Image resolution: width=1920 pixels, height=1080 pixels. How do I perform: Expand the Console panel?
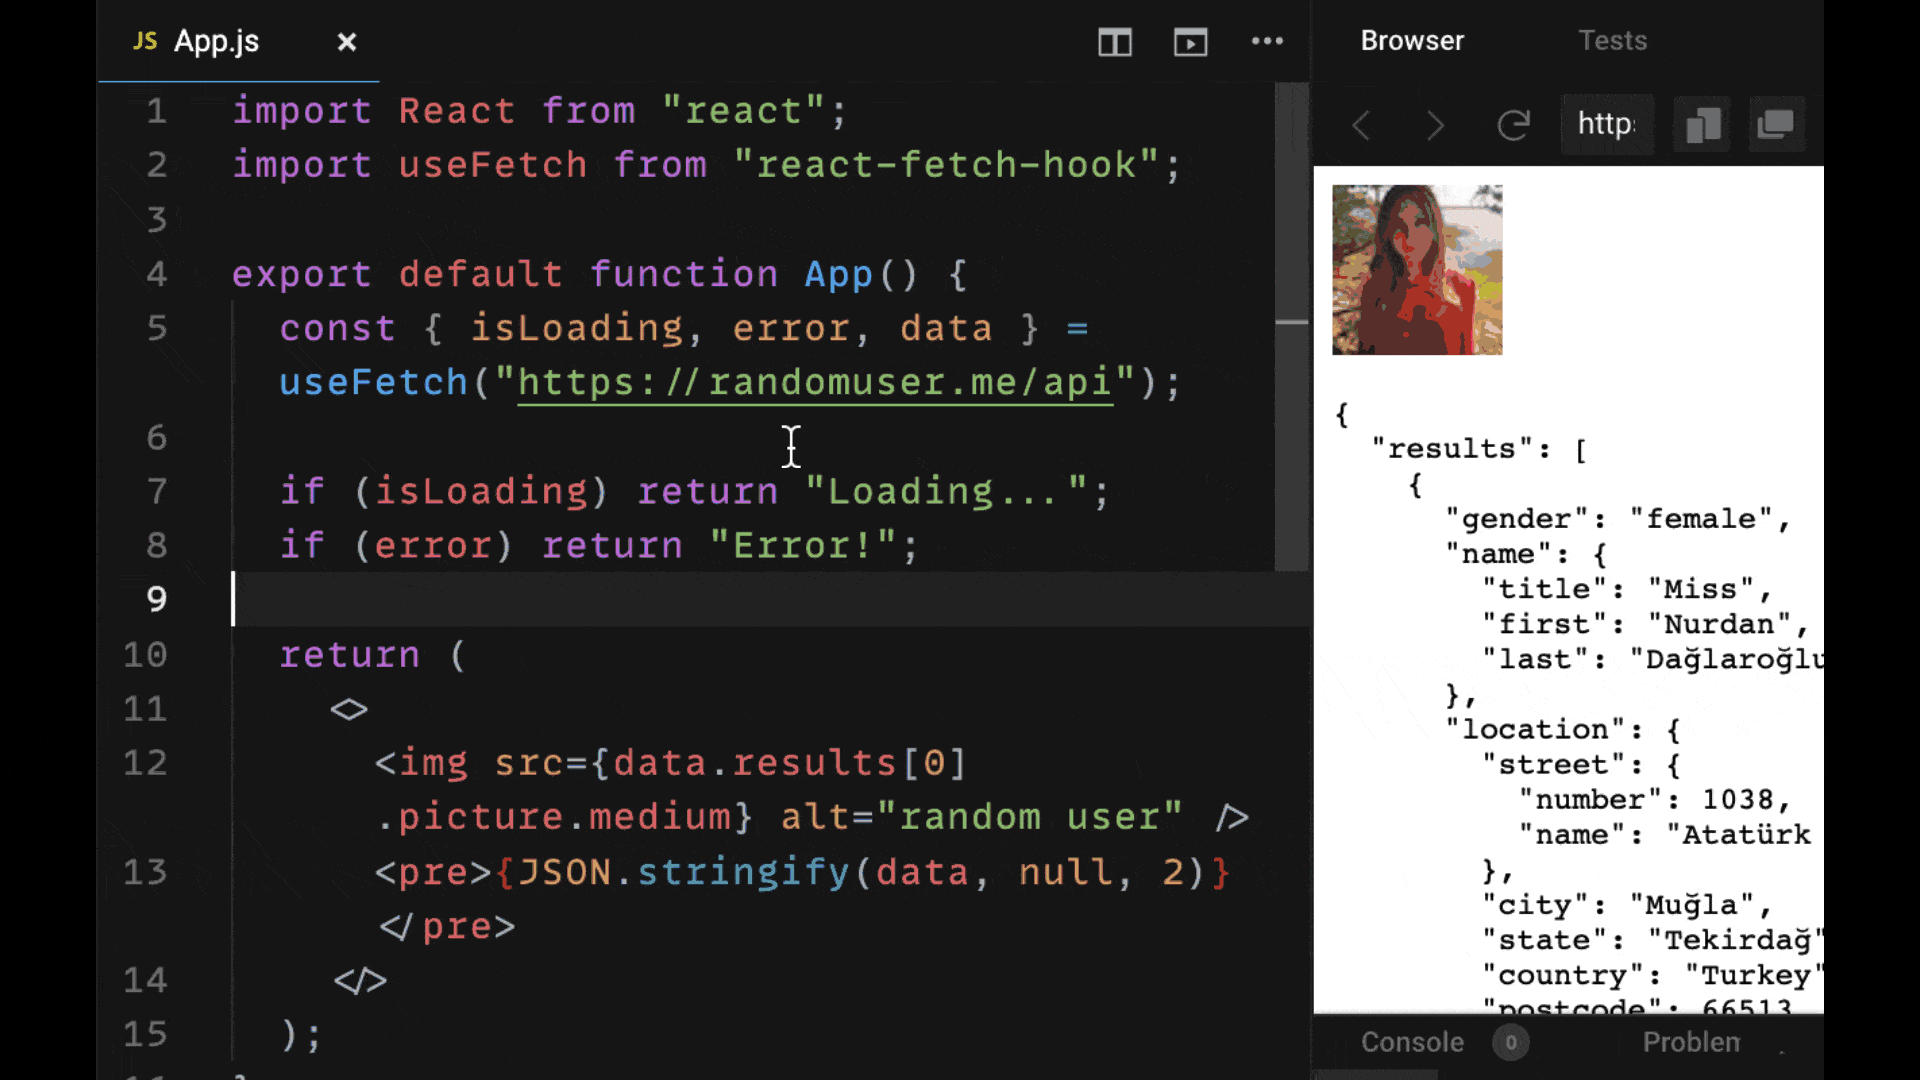tap(1412, 1042)
